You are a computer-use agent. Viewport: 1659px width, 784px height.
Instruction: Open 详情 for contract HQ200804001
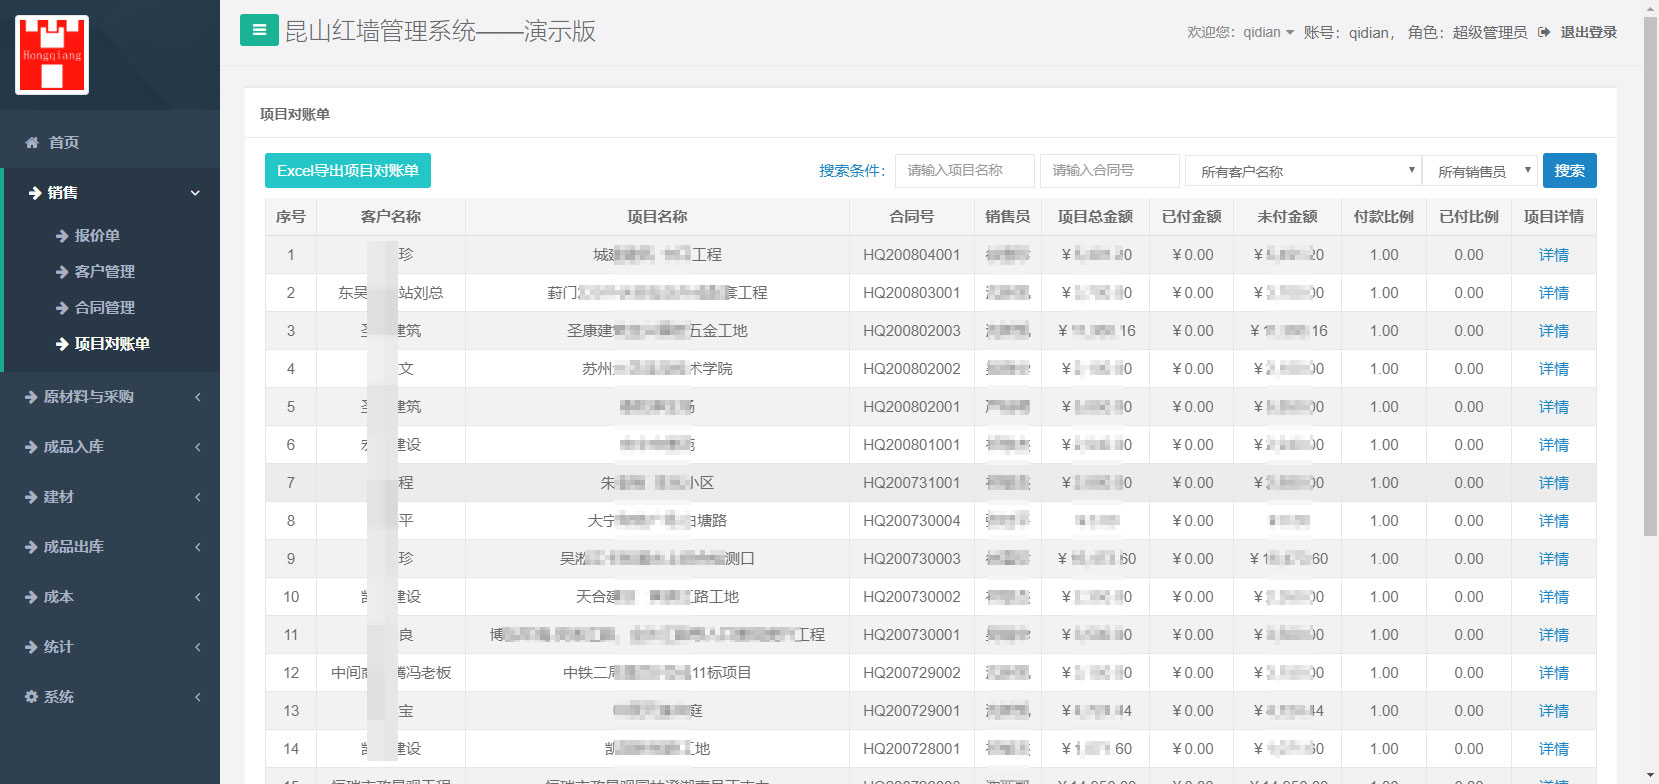pos(1553,255)
